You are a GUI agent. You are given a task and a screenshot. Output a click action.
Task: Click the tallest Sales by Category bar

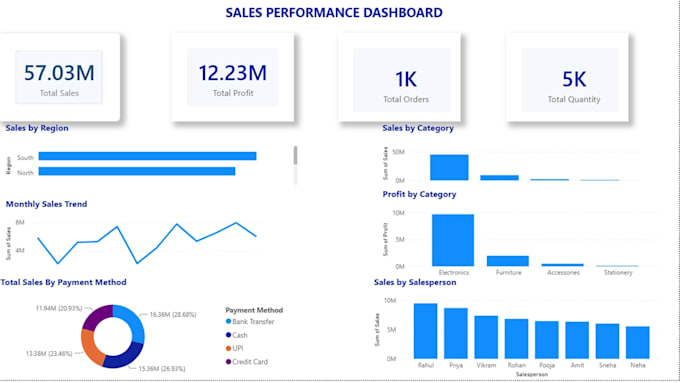(449, 167)
